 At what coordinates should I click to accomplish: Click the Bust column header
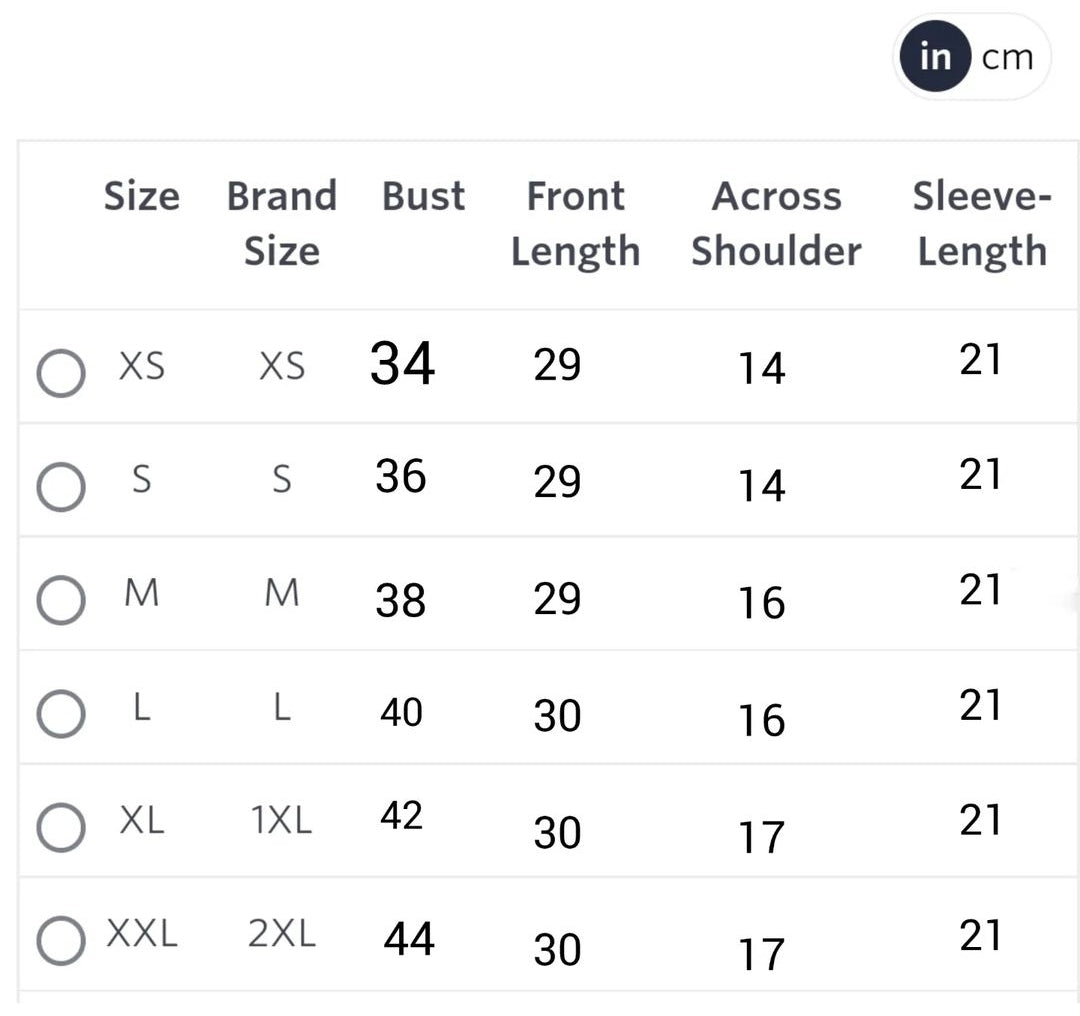(x=423, y=196)
